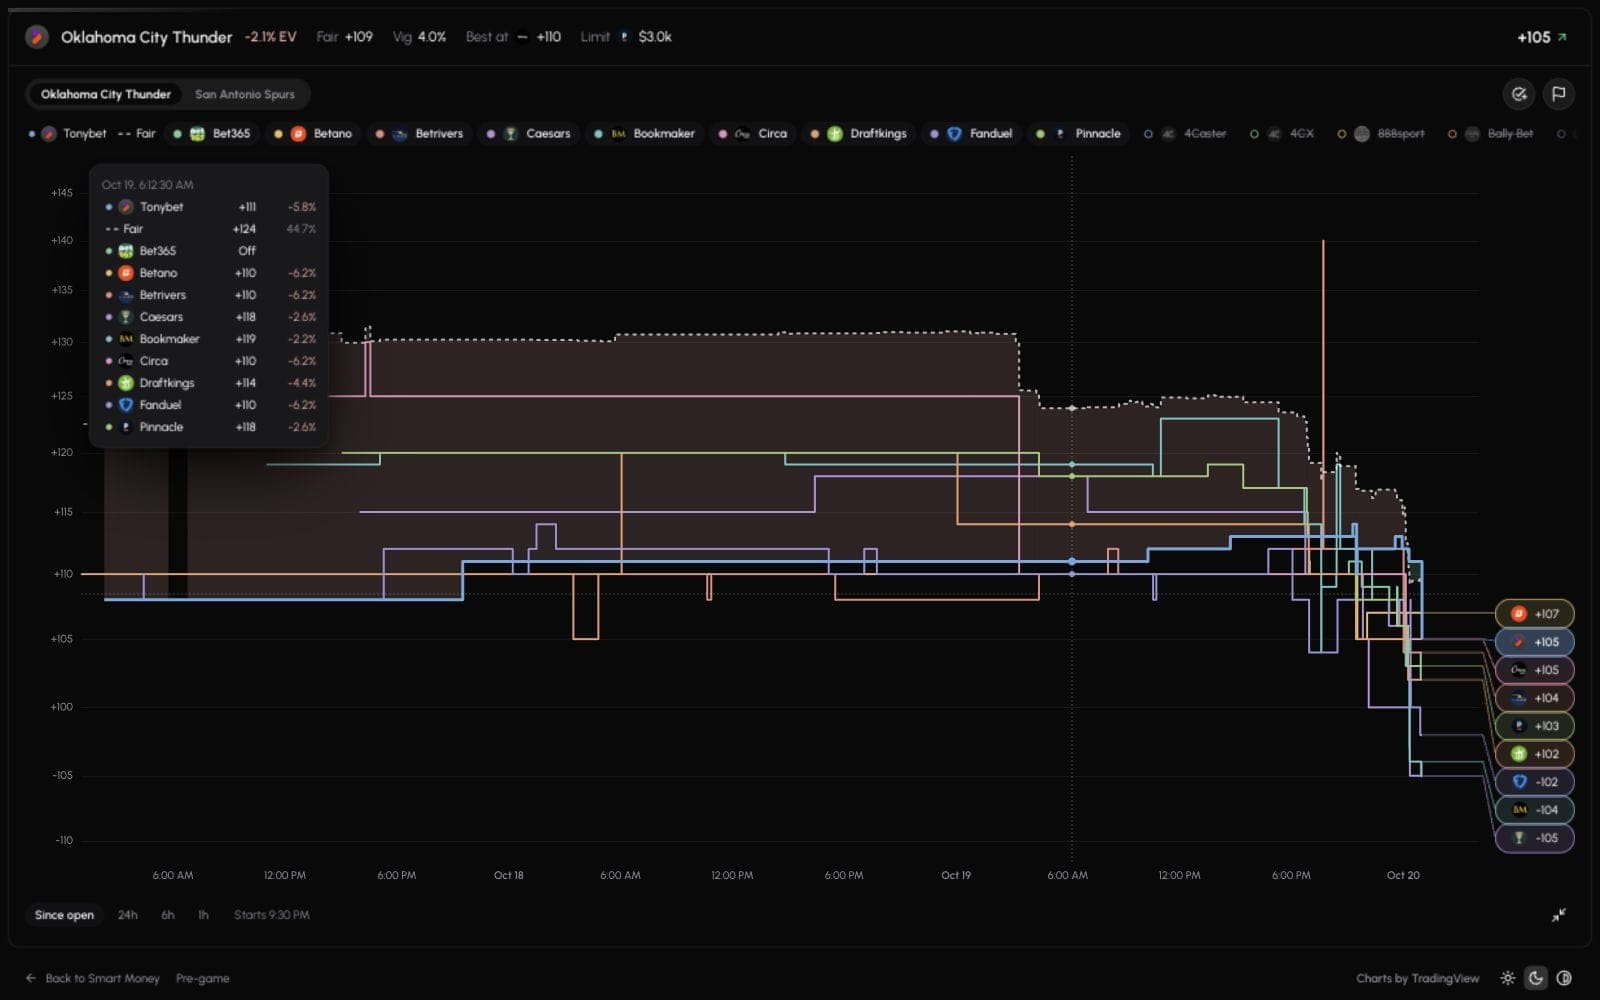Enable the 888sport series
This screenshot has height=1000, width=1600.
1381,134
